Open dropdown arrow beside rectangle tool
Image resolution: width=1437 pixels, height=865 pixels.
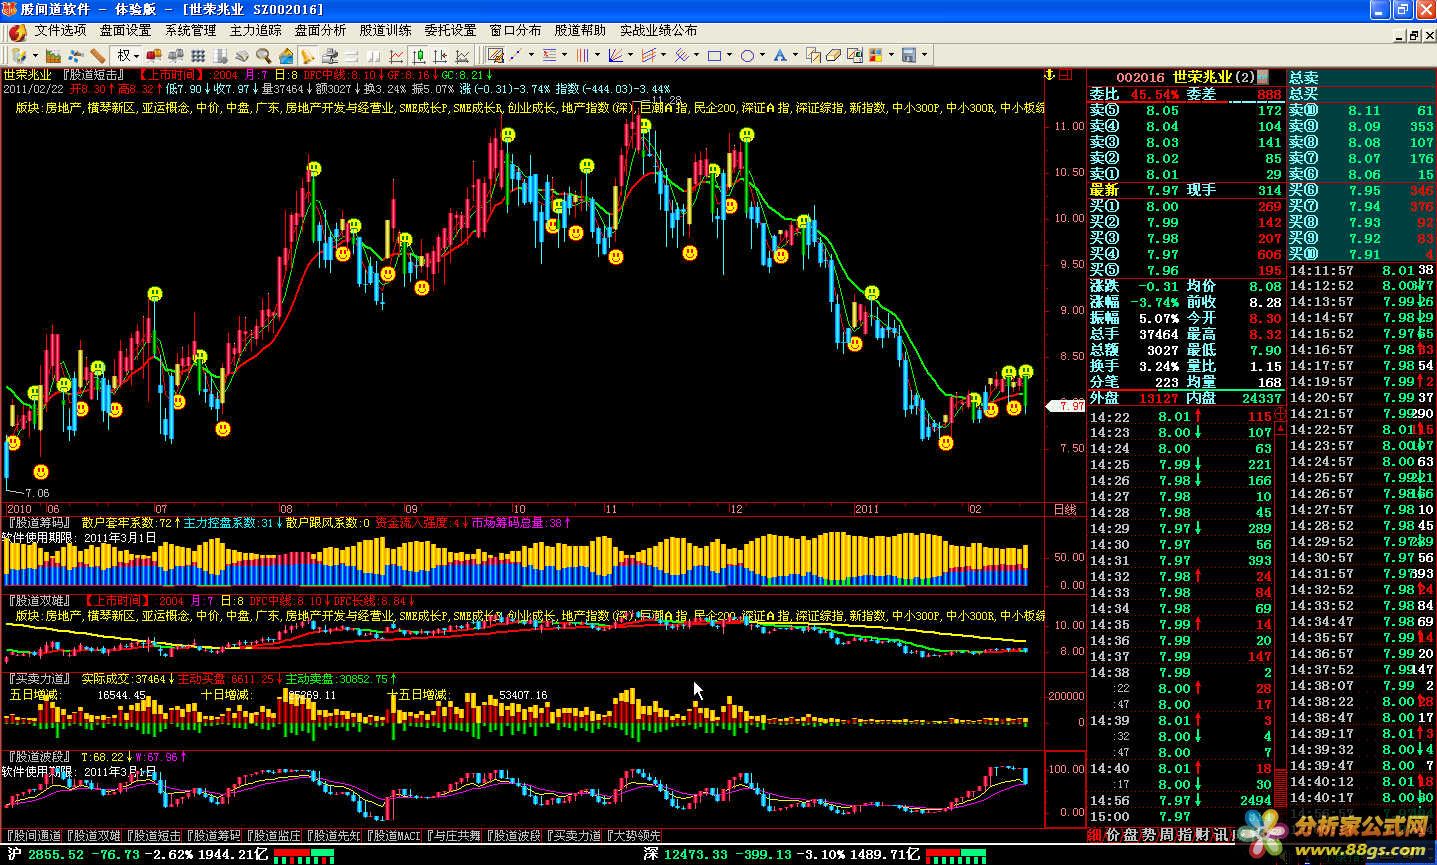click(729, 56)
